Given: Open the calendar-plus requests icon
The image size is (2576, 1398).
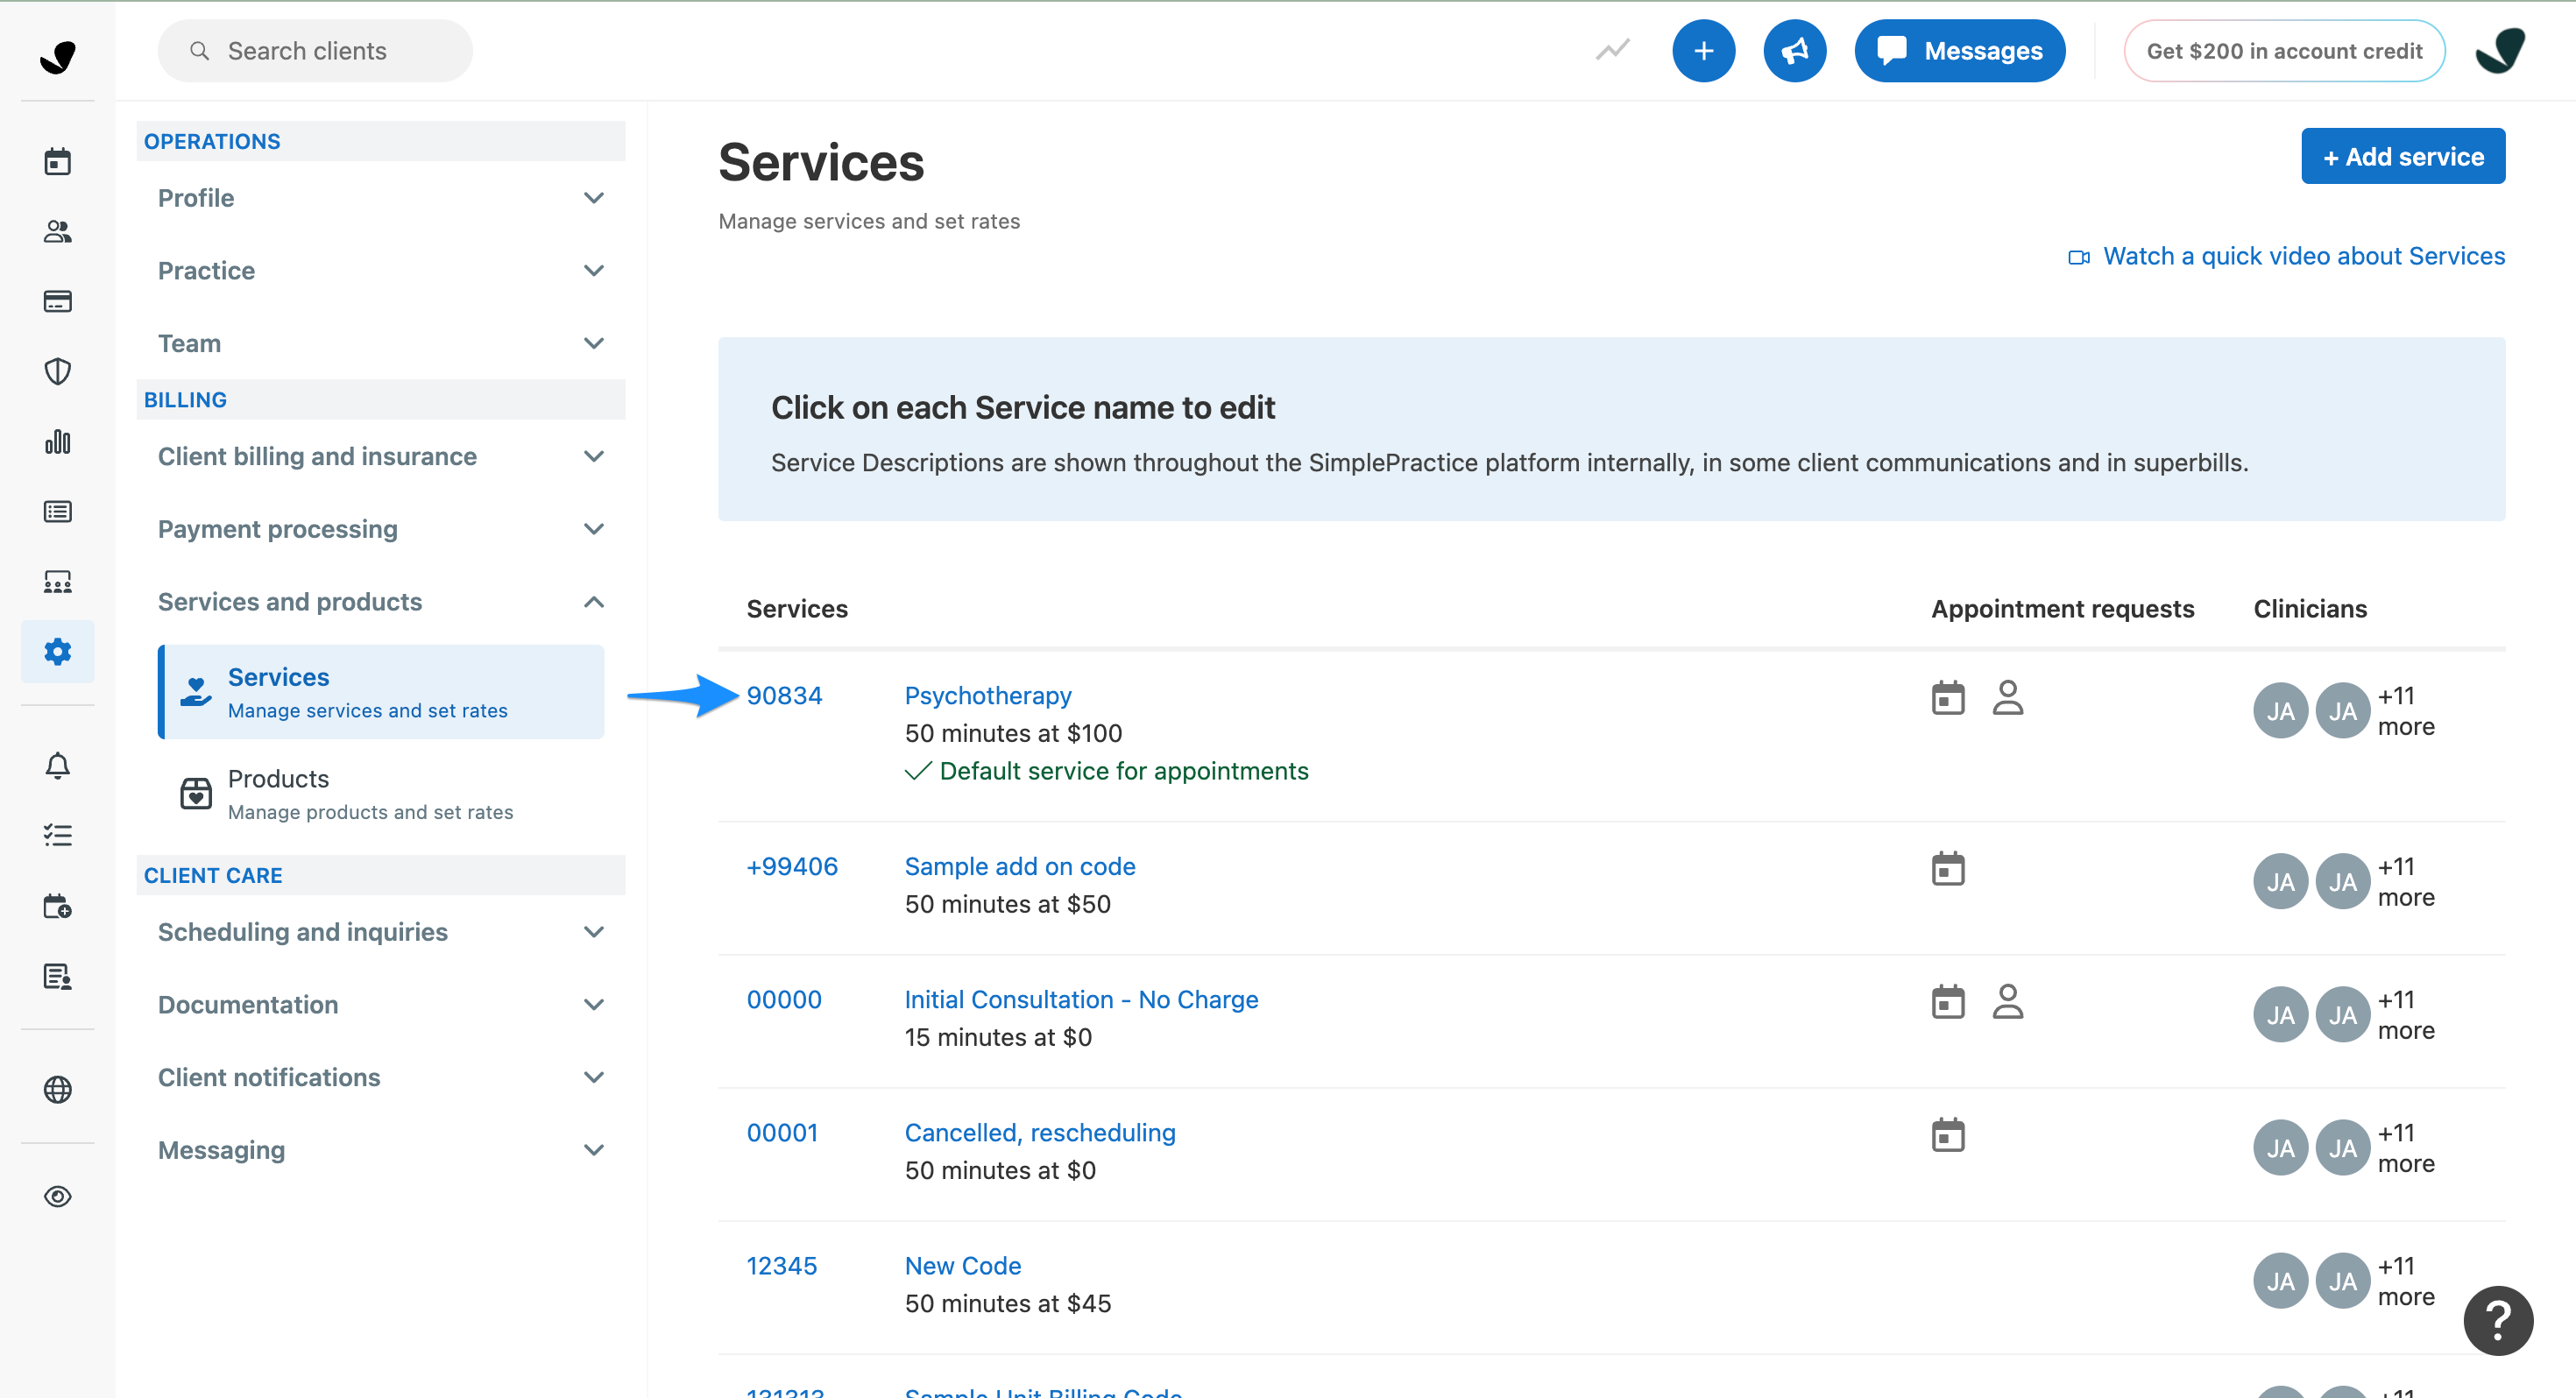Looking at the screenshot, I should 57,906.
